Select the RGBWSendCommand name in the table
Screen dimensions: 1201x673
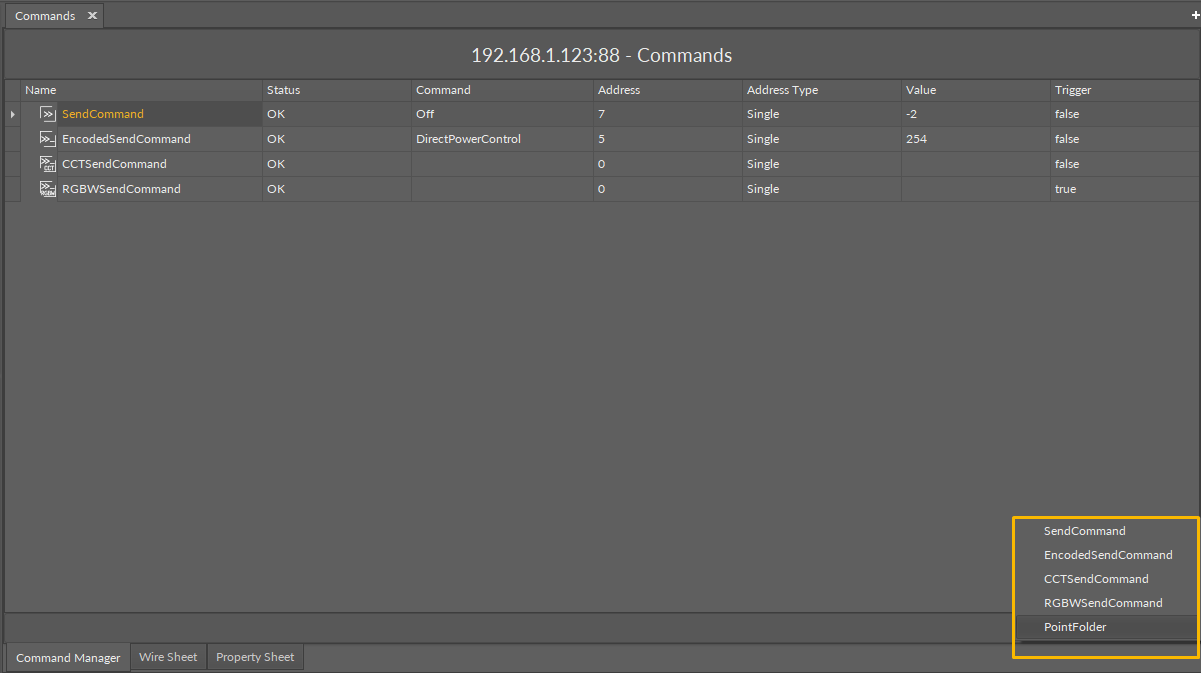pyautogui.click(x=121, y=189)
